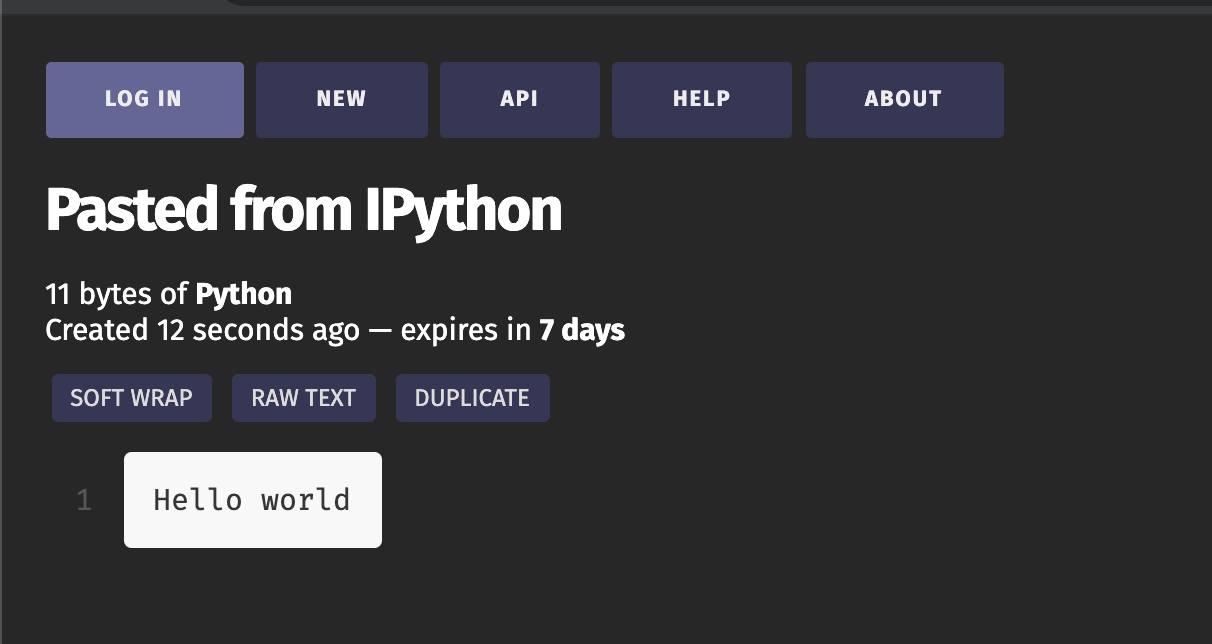Screen dimensions: 1212x644
Task: View the ABOUT page
Action: coord(903,99)
